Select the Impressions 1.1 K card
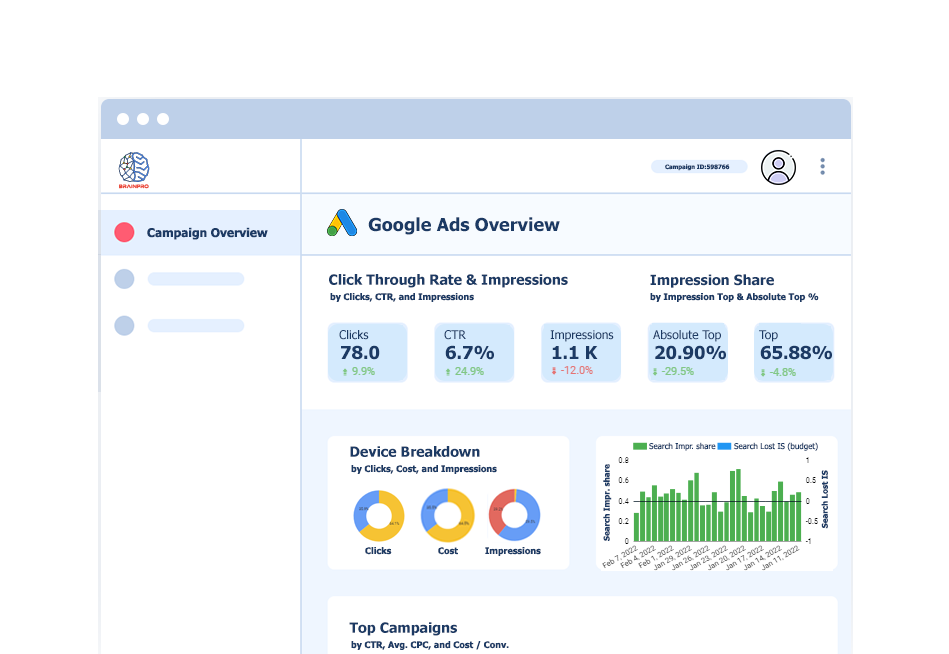This screenshot has height=654, width=949. tap(581, 352)
